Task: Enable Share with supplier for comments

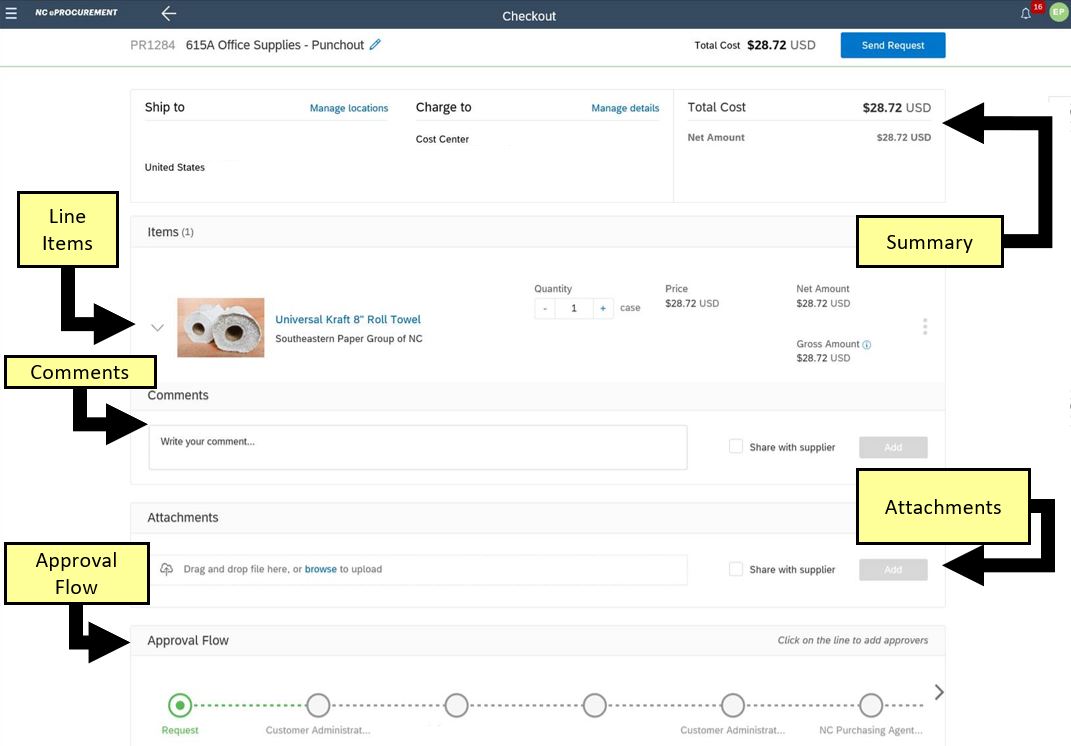Action: coord(736,447)
